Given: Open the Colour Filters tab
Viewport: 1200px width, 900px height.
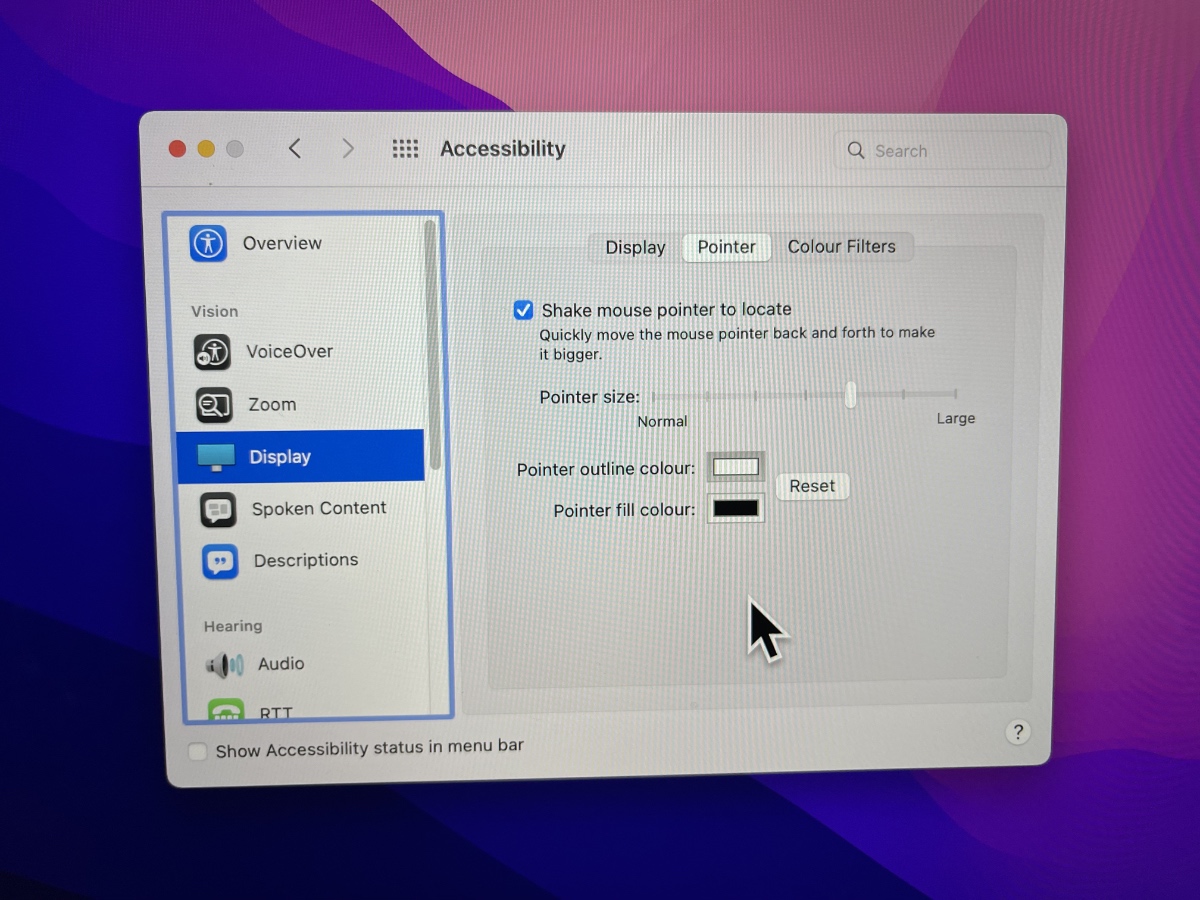Looking at the screenshot, I should tap(842, 247).
